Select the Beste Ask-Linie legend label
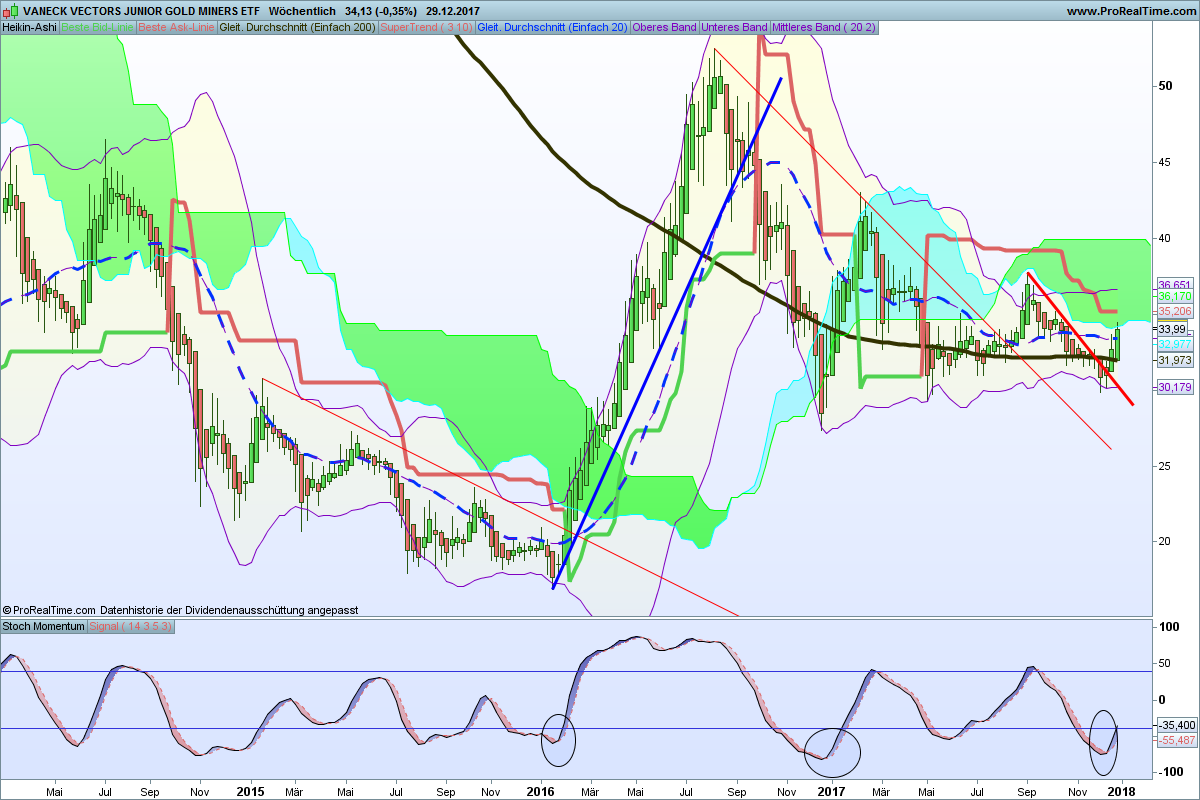This screenshot has height=800, width=1200. click(176, 27)
